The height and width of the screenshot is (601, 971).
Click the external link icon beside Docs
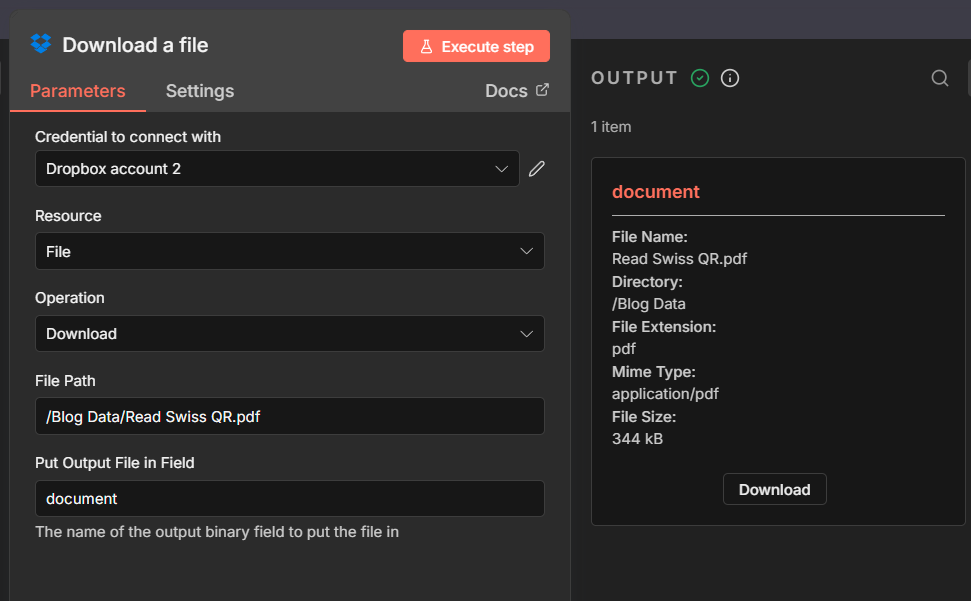coord(543,89)
